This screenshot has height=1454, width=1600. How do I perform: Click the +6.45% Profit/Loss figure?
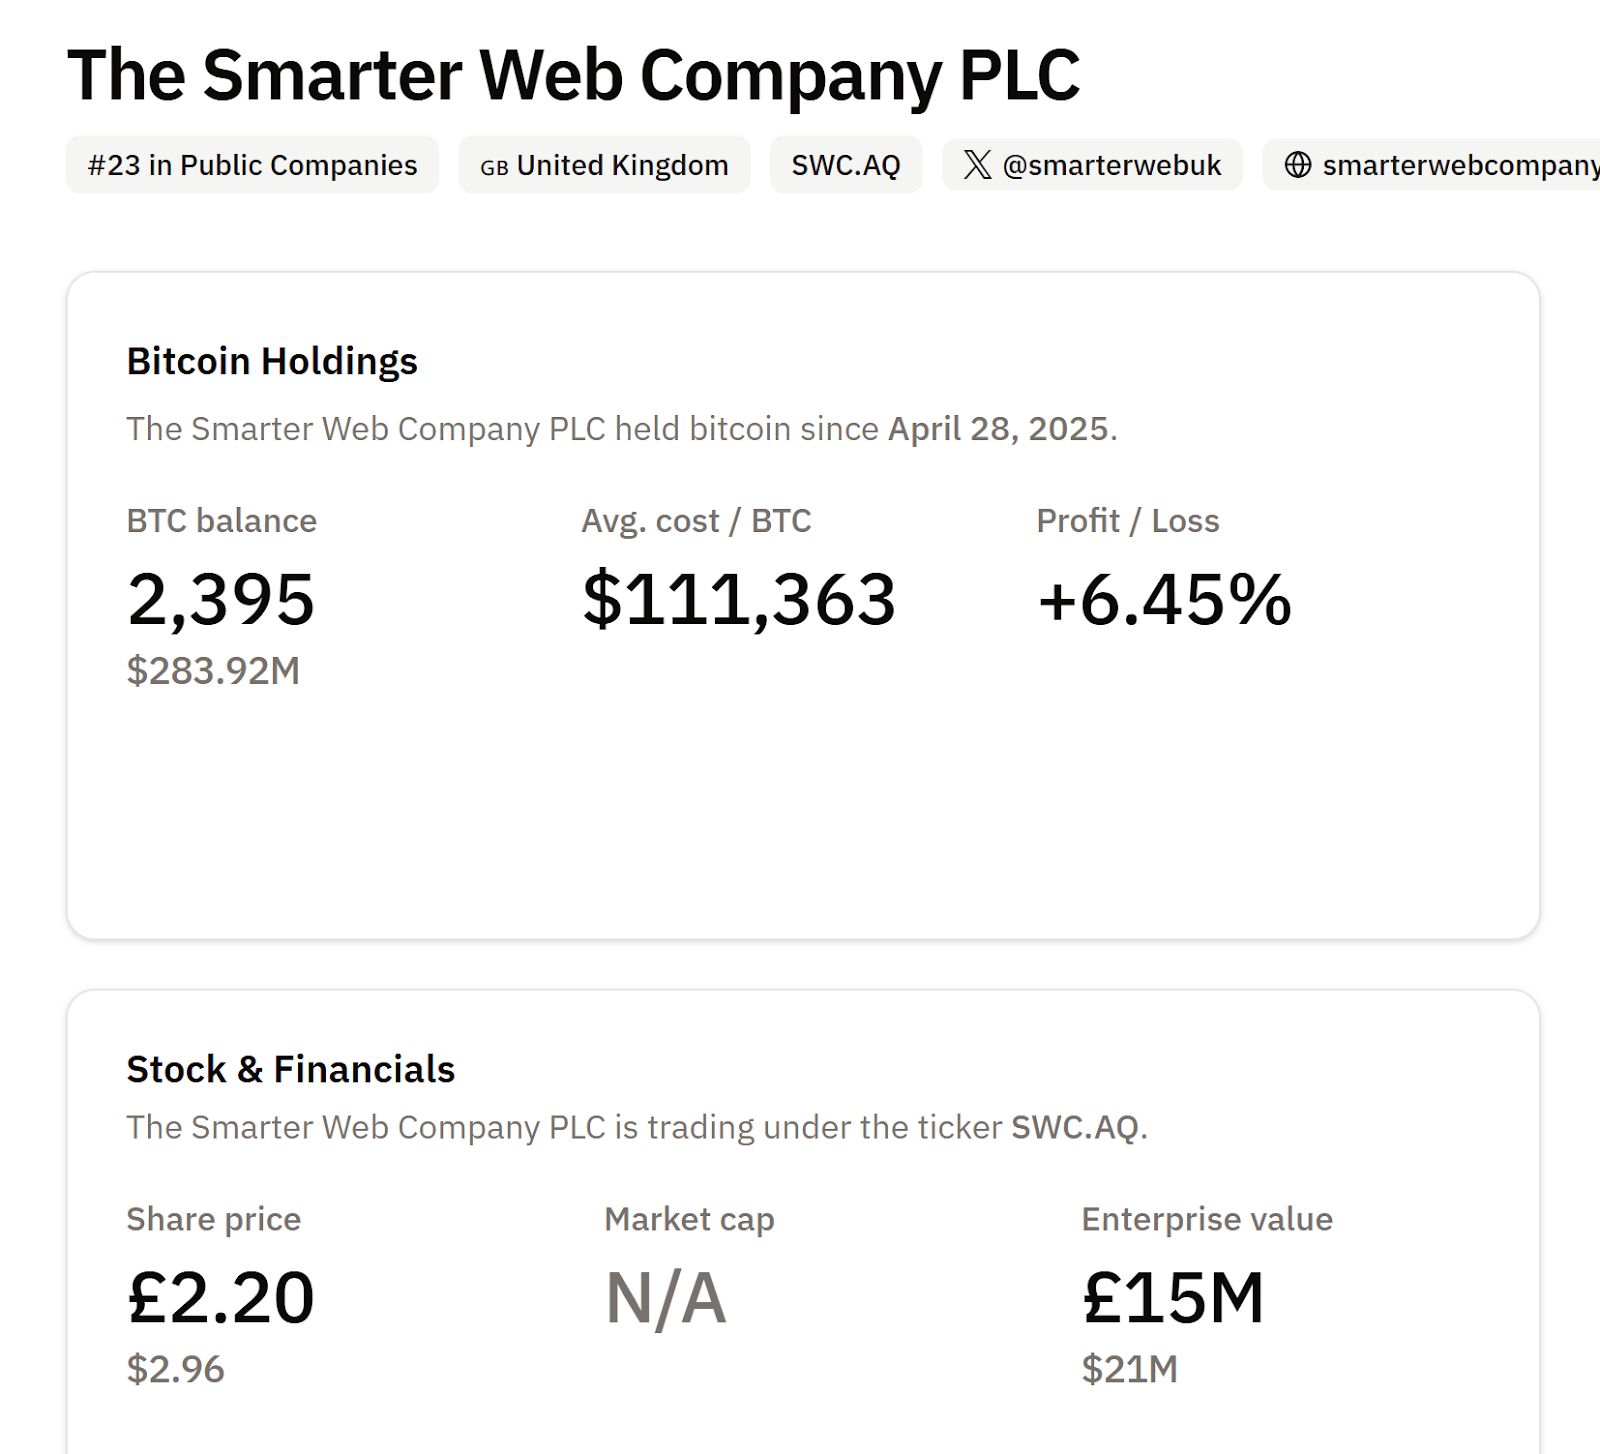[x=1163, y=600]
